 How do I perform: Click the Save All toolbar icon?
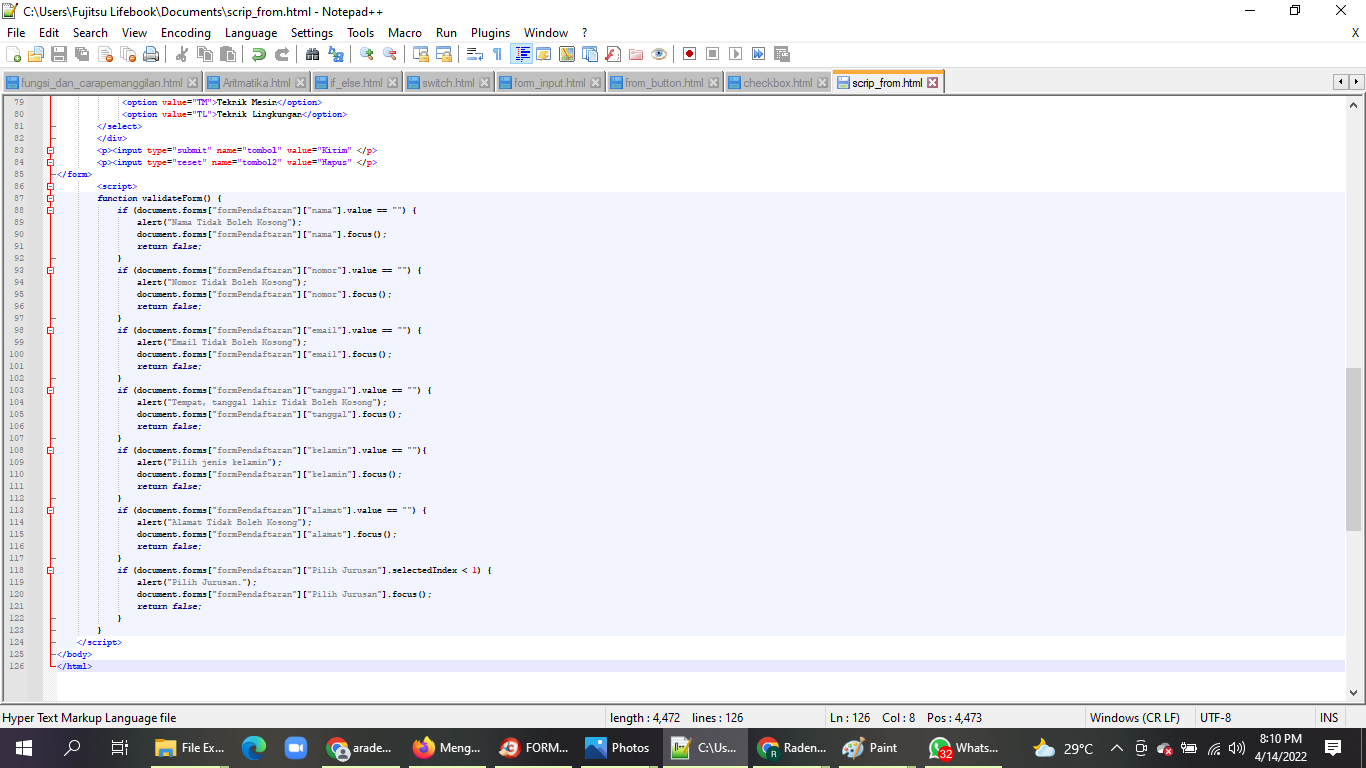pyautogui.click(x=82, y=54)
